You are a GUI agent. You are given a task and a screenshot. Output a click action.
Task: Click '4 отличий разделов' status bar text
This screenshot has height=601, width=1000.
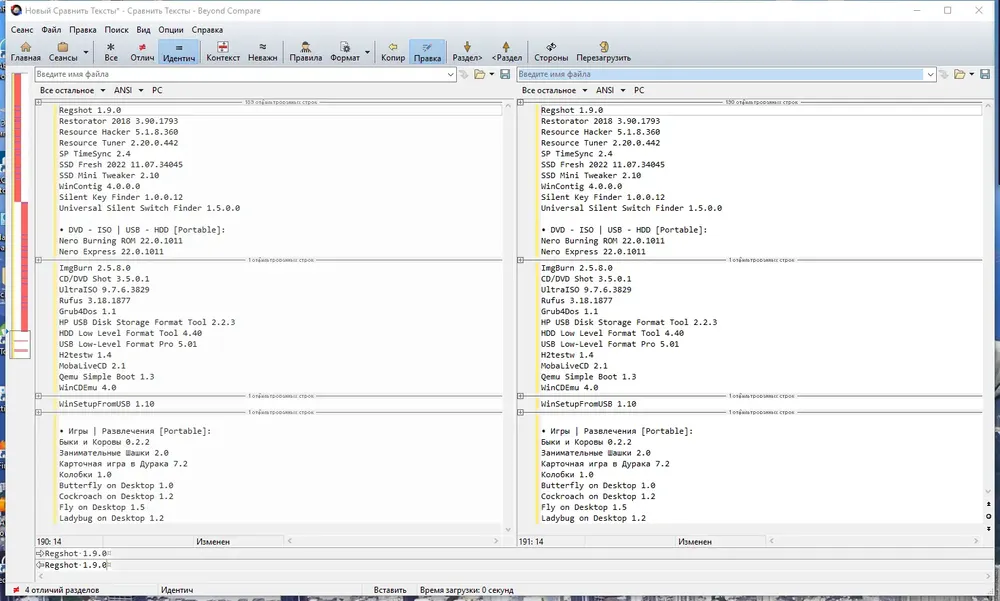click(x=62, y=590)
